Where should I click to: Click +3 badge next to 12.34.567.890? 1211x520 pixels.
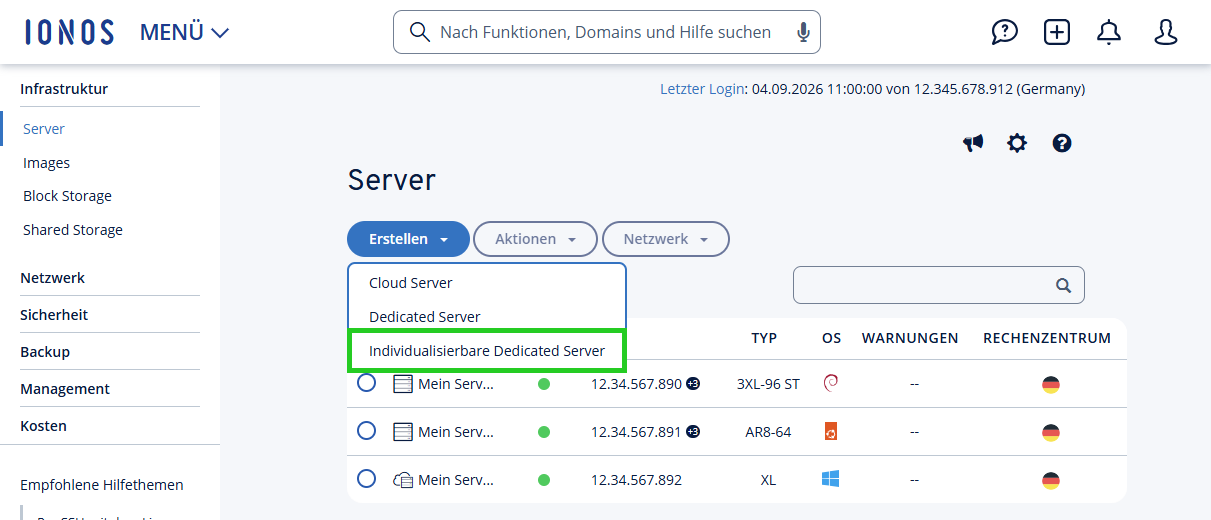point(693,383)
